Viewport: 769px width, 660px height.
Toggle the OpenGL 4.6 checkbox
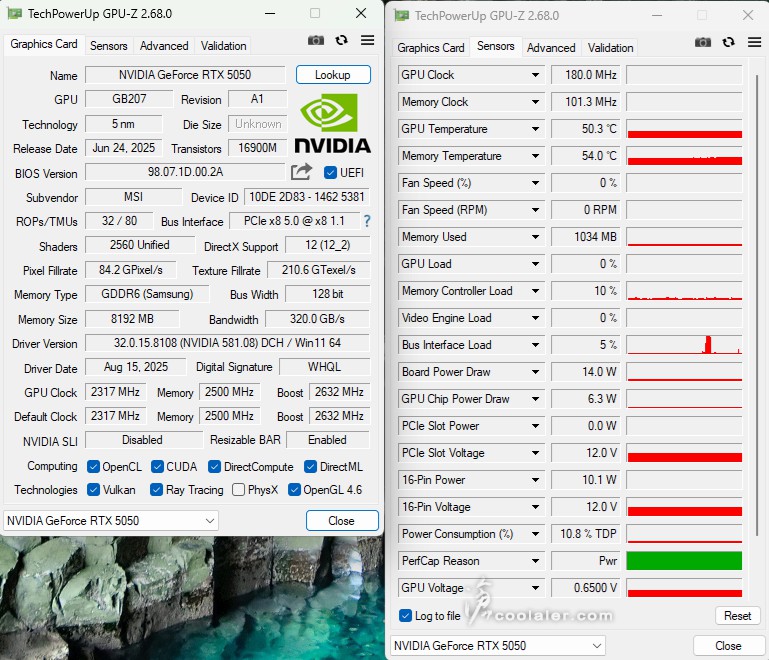pos(294,490)
